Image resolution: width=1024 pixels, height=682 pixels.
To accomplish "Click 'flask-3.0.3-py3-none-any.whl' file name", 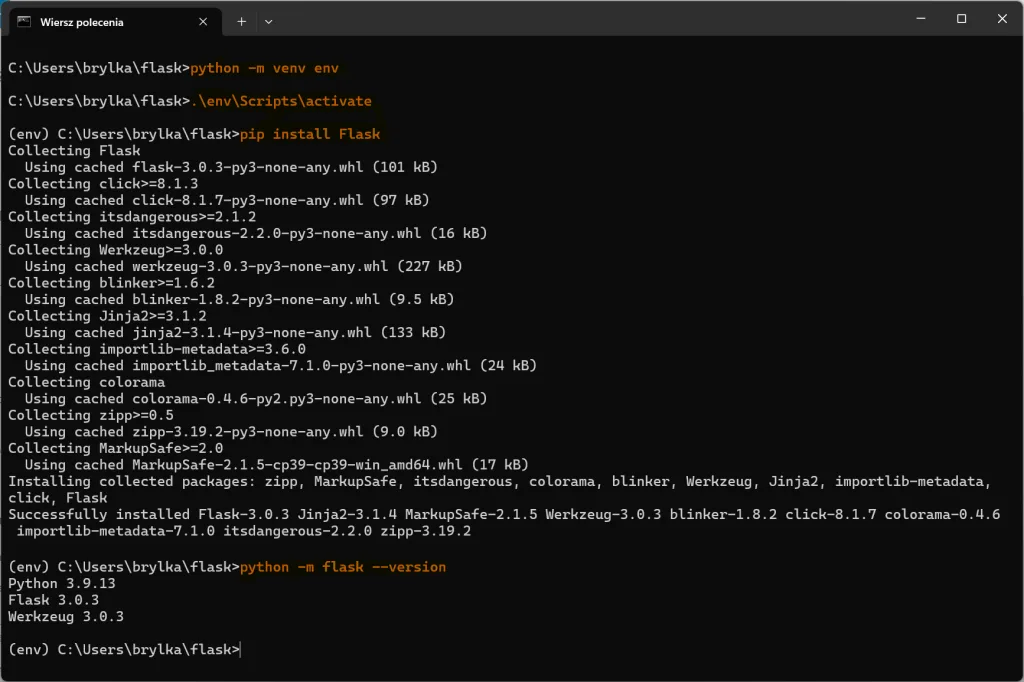I will pos(248,167).
